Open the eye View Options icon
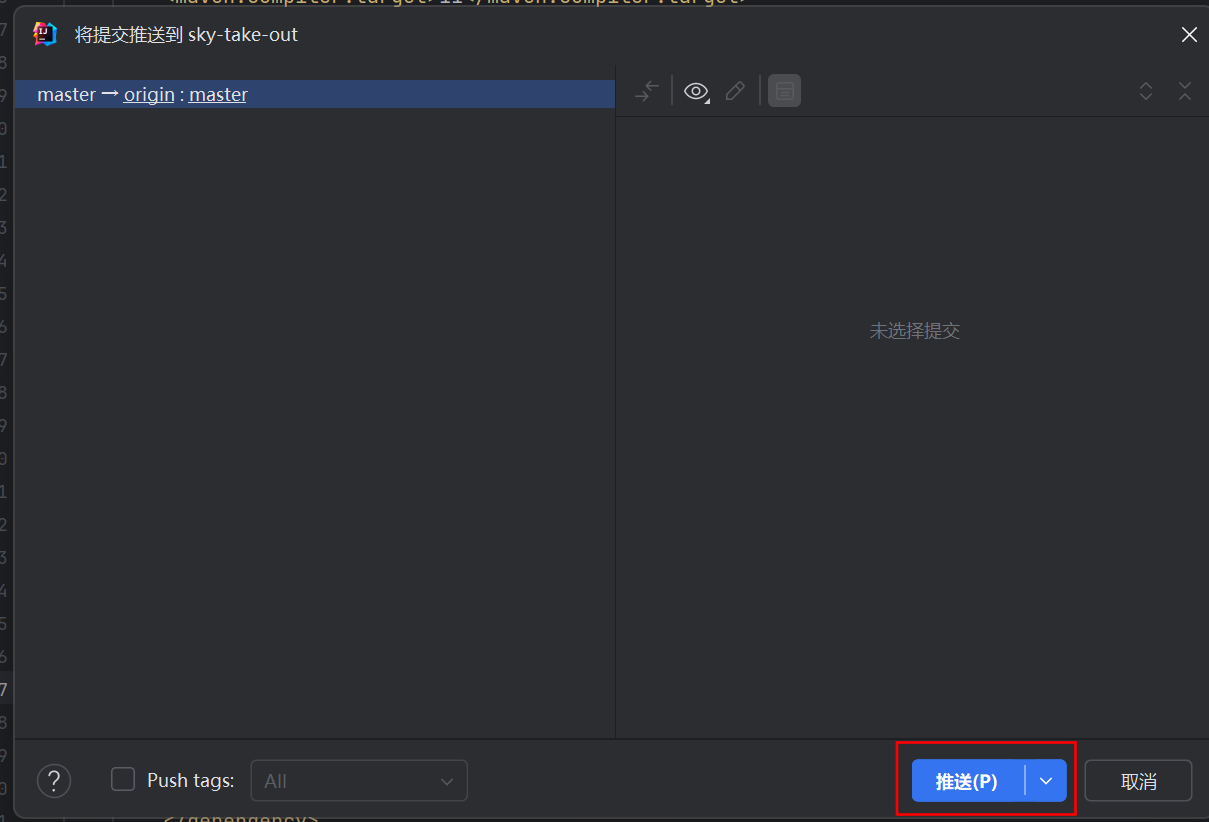The width and height of the screenshot is (1209, 822). [696, 91]
